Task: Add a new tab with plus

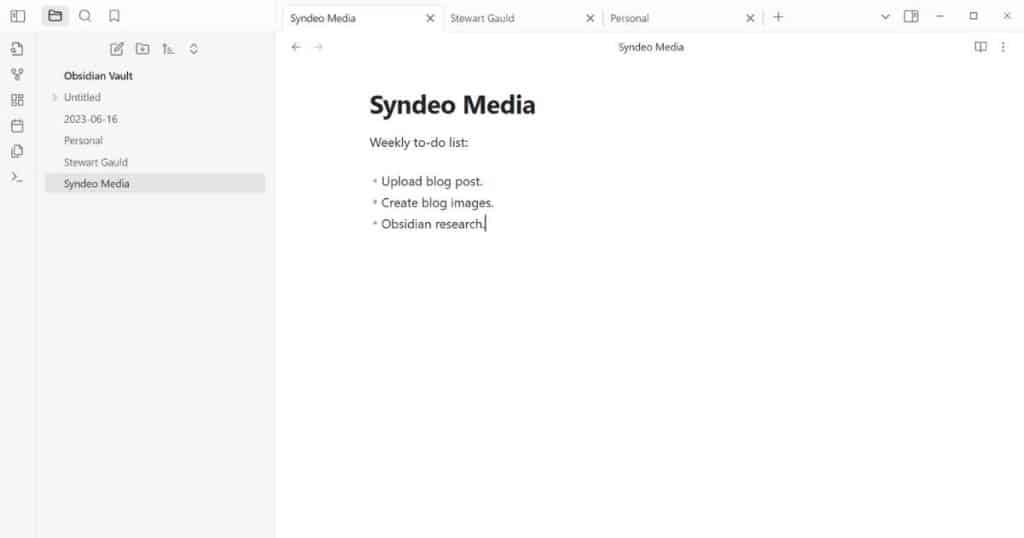Action: point(778,17)
